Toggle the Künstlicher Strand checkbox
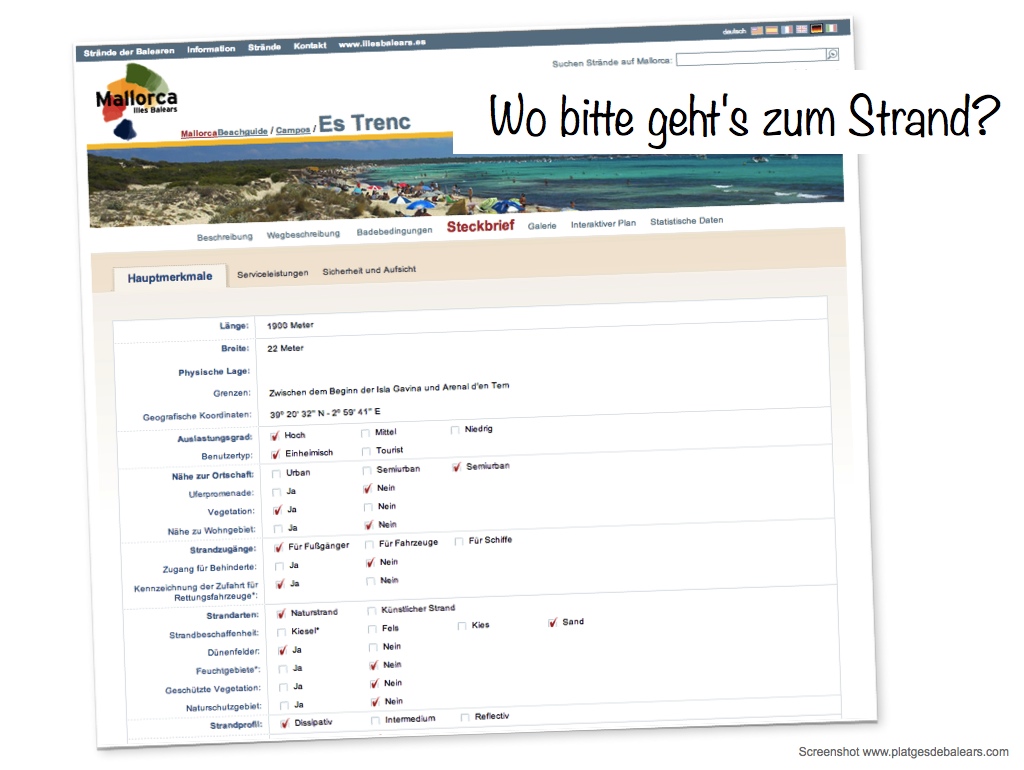Viewport: 1024px width, 770px height. coord(372,611)
